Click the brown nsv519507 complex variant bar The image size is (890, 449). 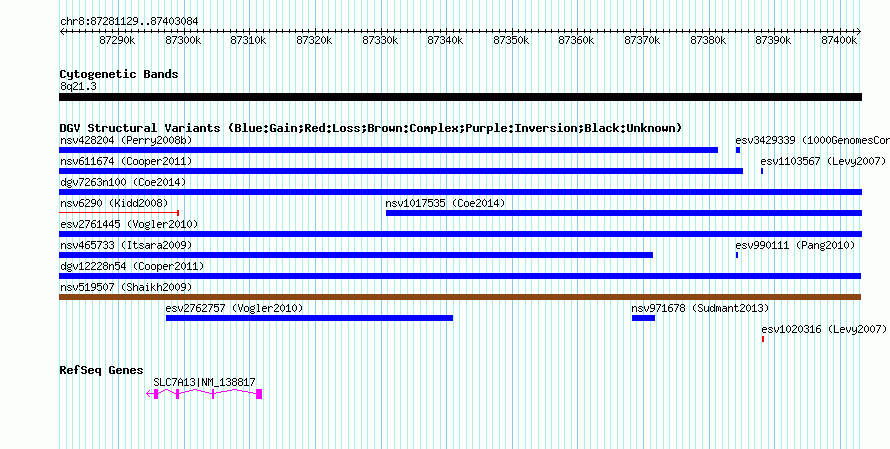[x=460, y=297]
